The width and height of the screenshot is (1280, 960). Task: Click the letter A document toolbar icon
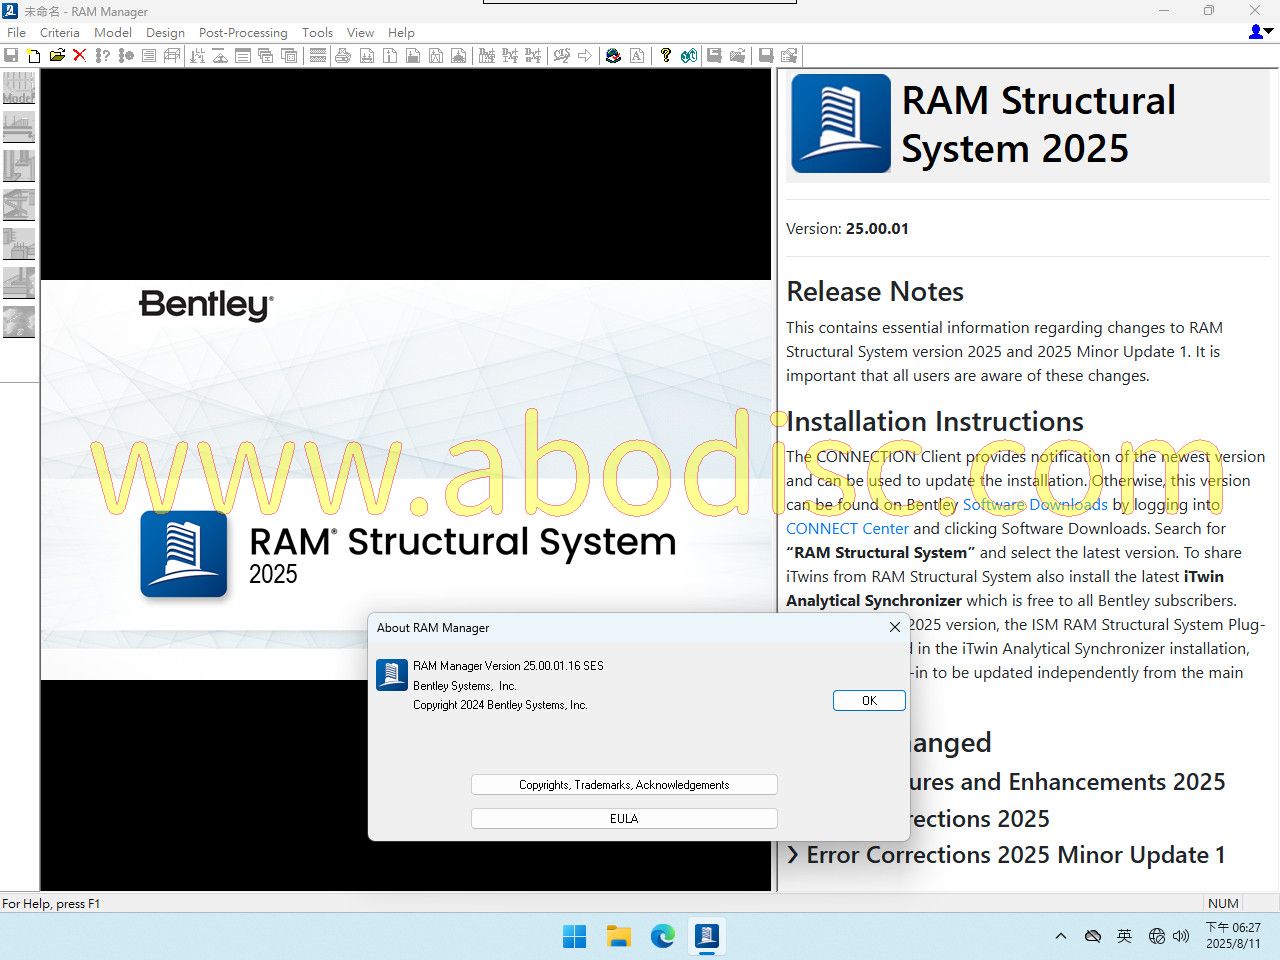pyautogui.click(x=637, y=56)
